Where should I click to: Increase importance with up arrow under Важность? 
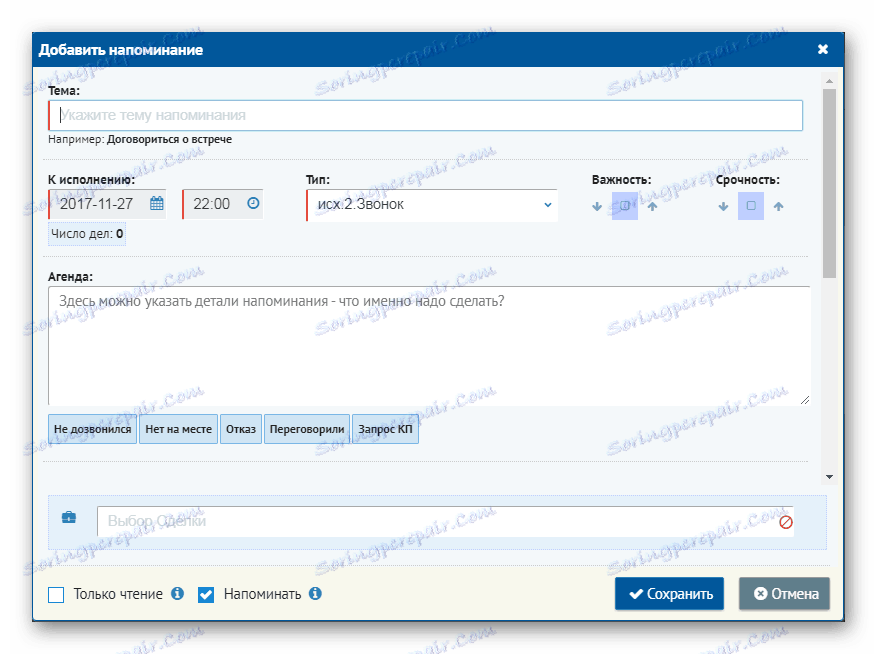click(652, 206)
